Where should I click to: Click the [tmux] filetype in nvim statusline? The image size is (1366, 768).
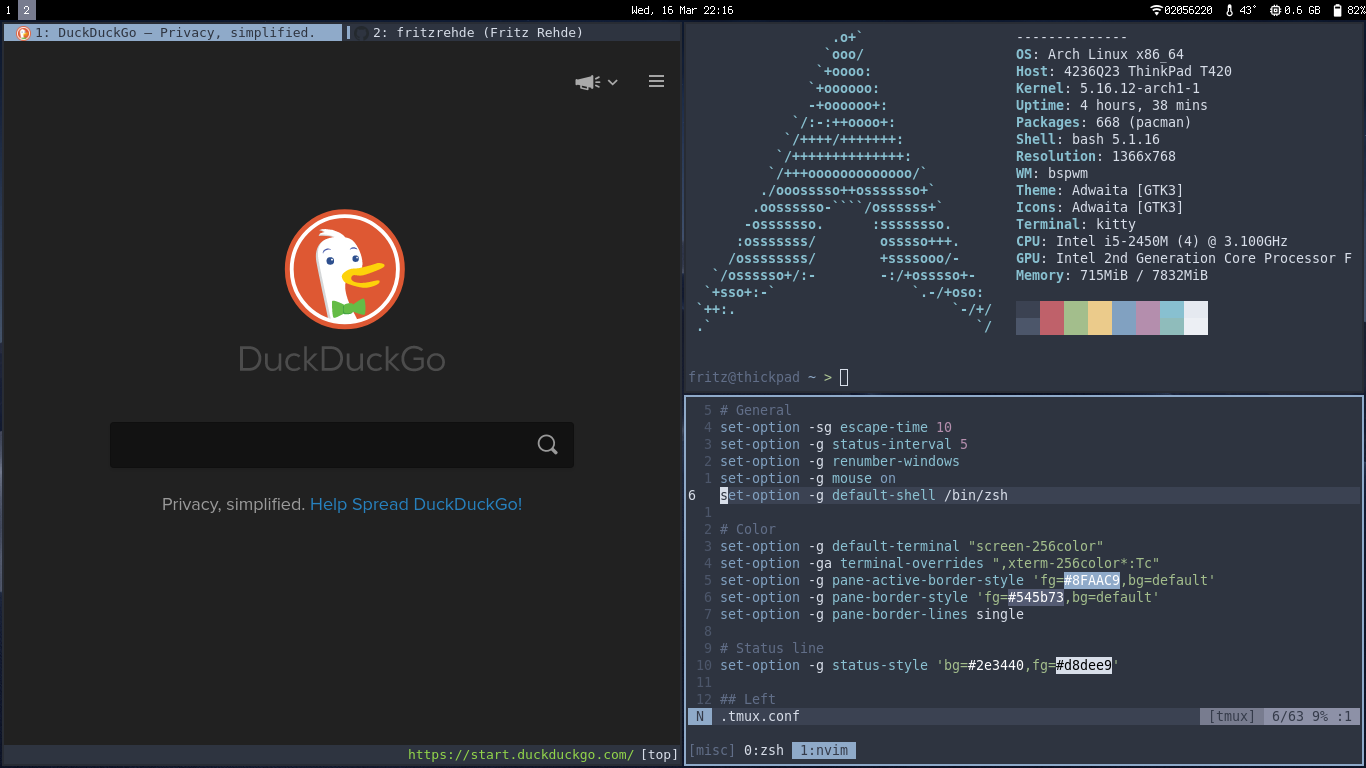point(1231,716)
